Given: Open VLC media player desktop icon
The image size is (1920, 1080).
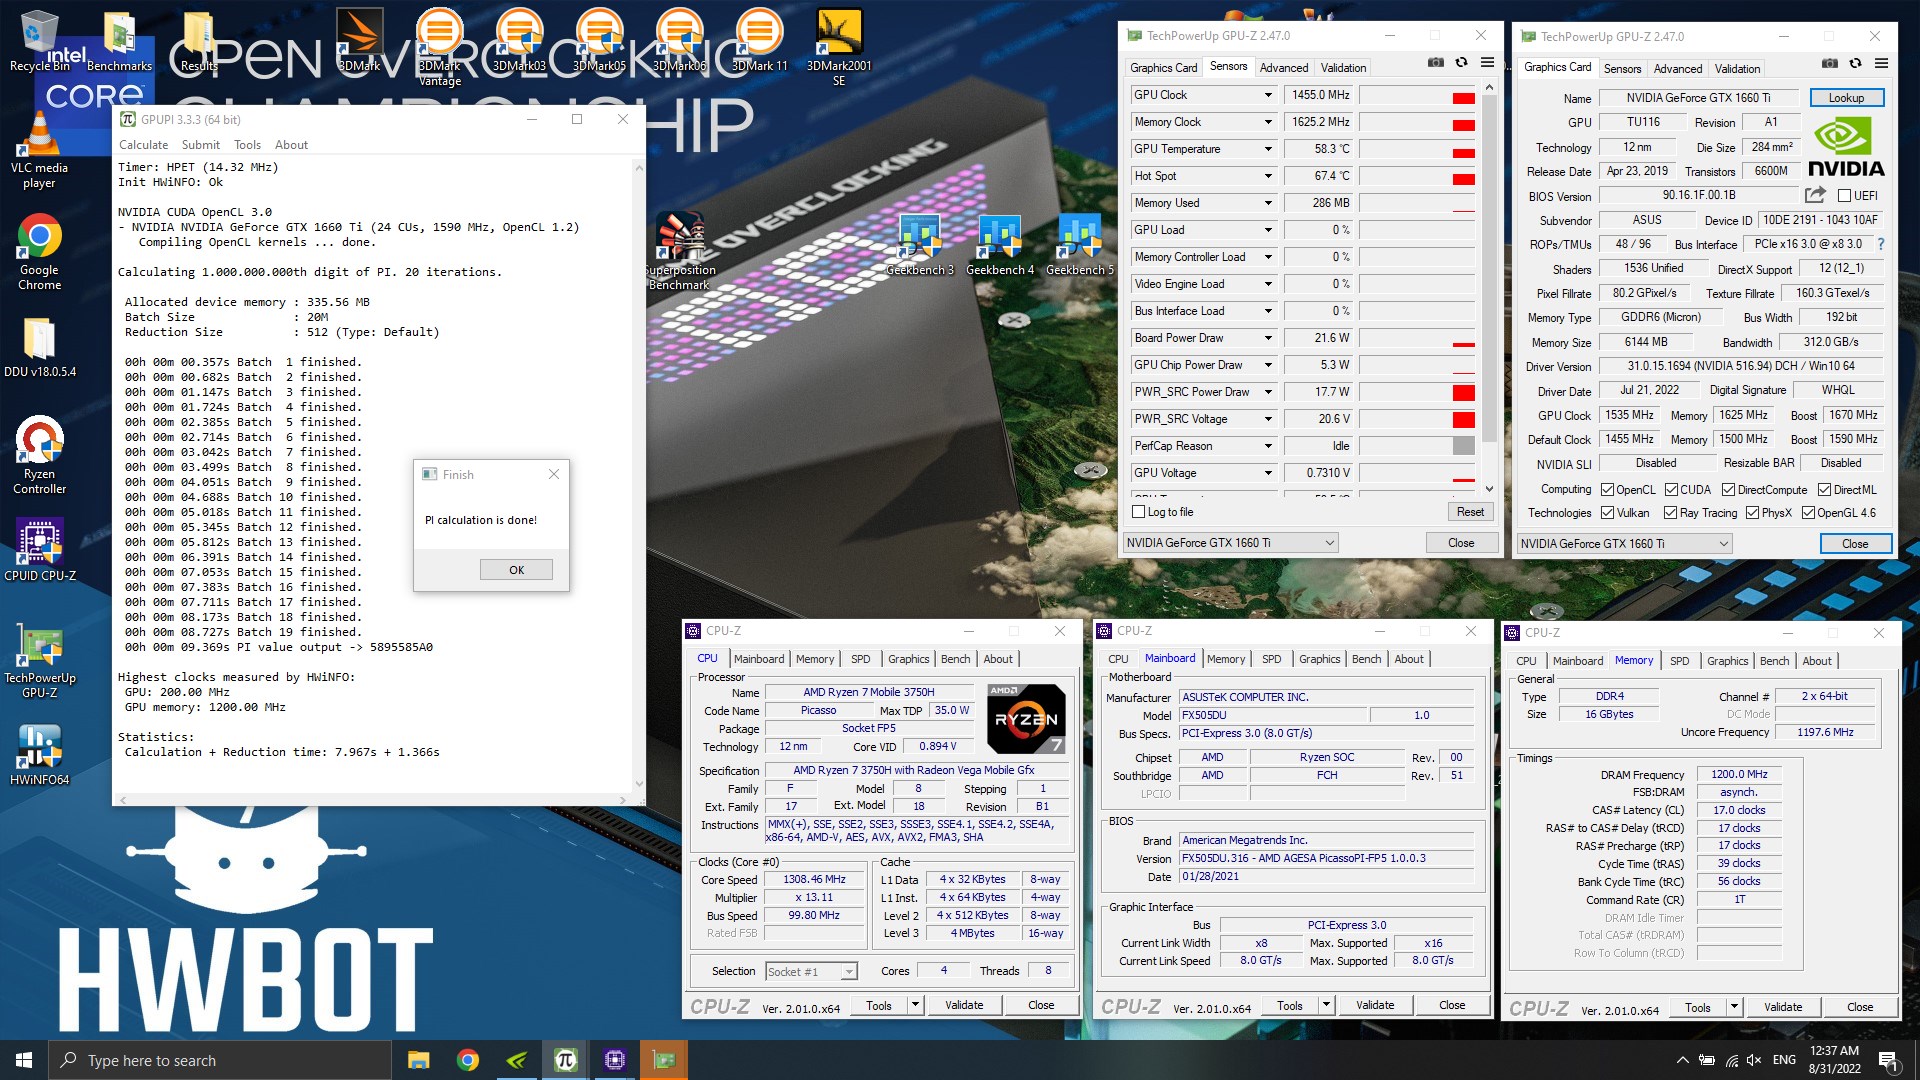Looking at the screenshot, I should pyautogui.click(x=39, y=150).
